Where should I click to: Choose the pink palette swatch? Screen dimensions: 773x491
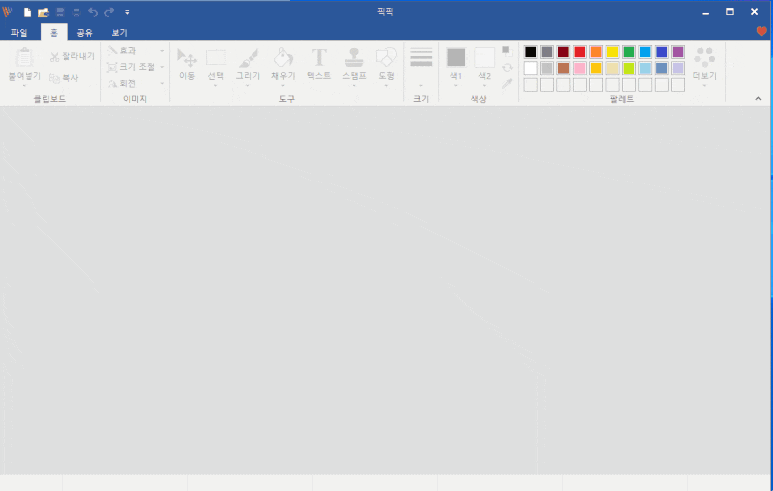pyautogui.click(x=580, y=68)
